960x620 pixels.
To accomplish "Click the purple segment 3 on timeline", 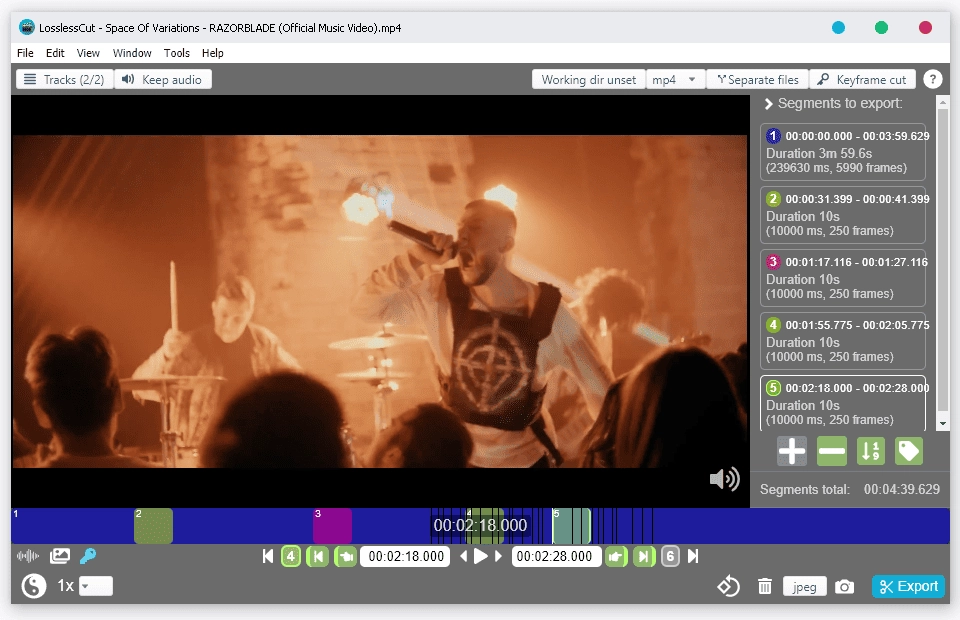I will 332,526.
